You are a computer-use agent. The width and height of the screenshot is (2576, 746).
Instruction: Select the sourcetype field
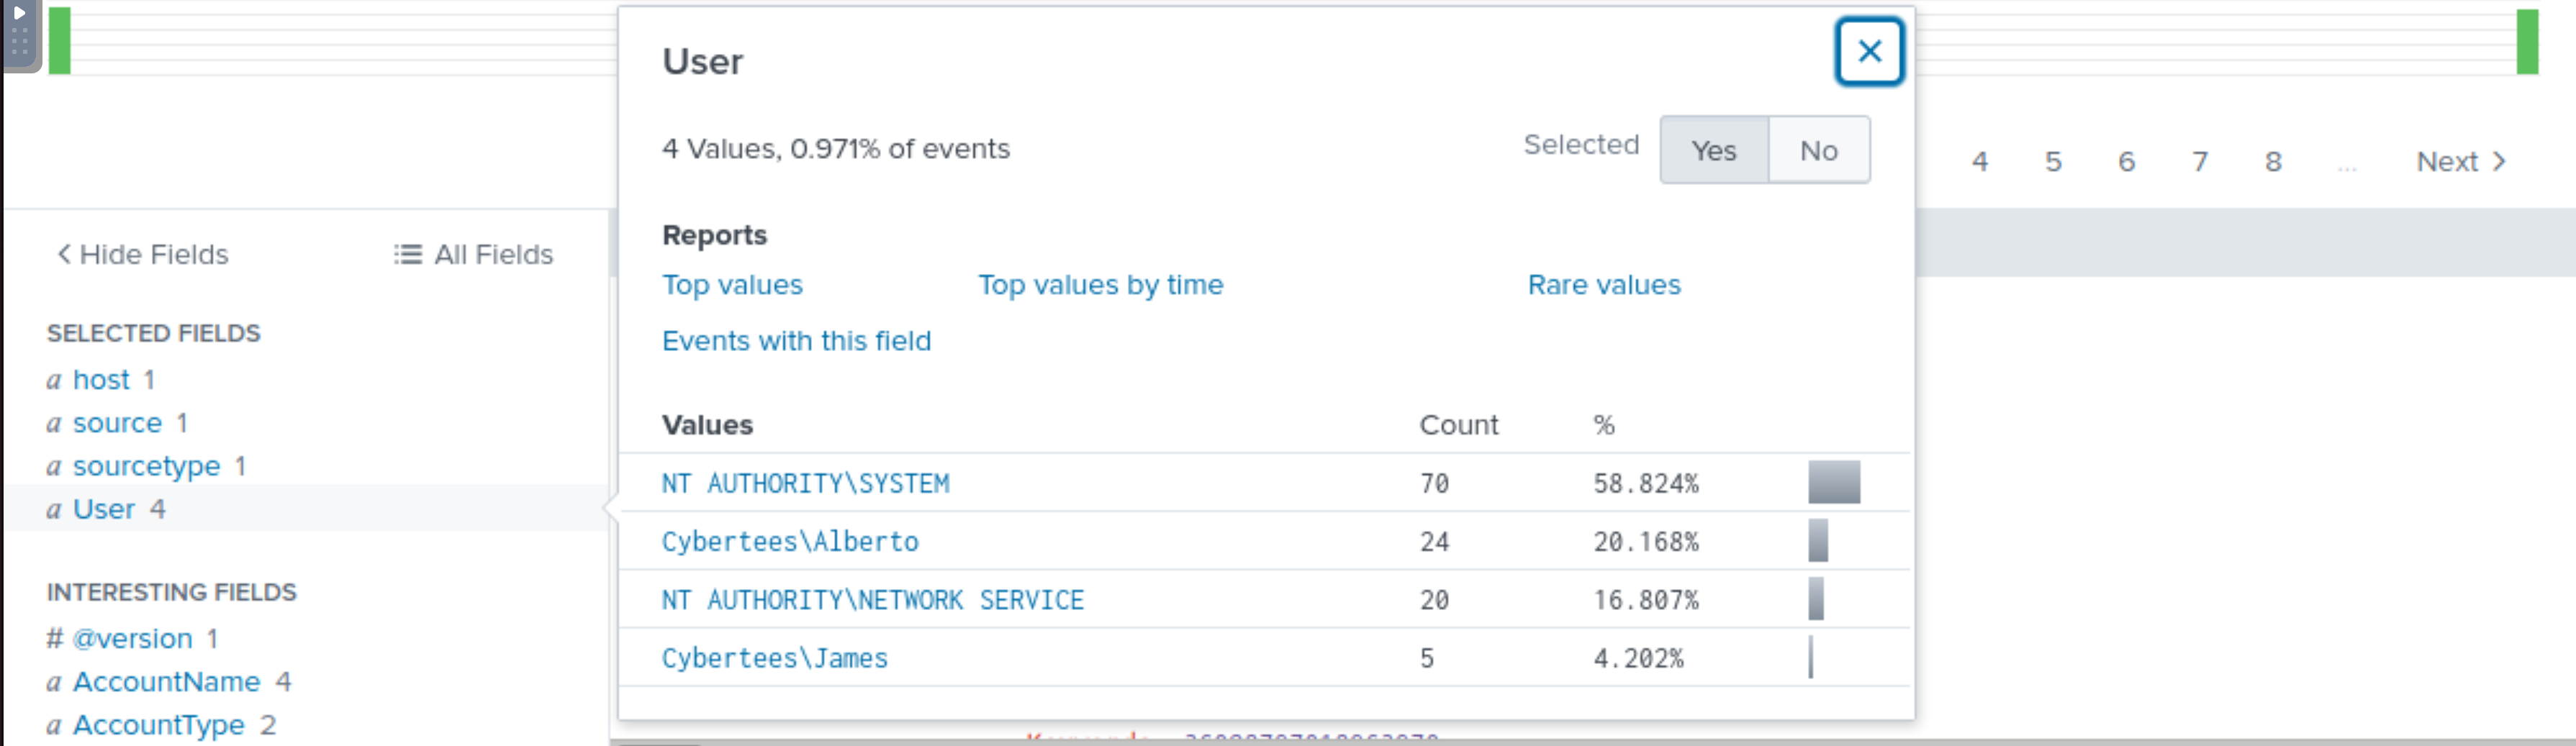coord(146,466)
